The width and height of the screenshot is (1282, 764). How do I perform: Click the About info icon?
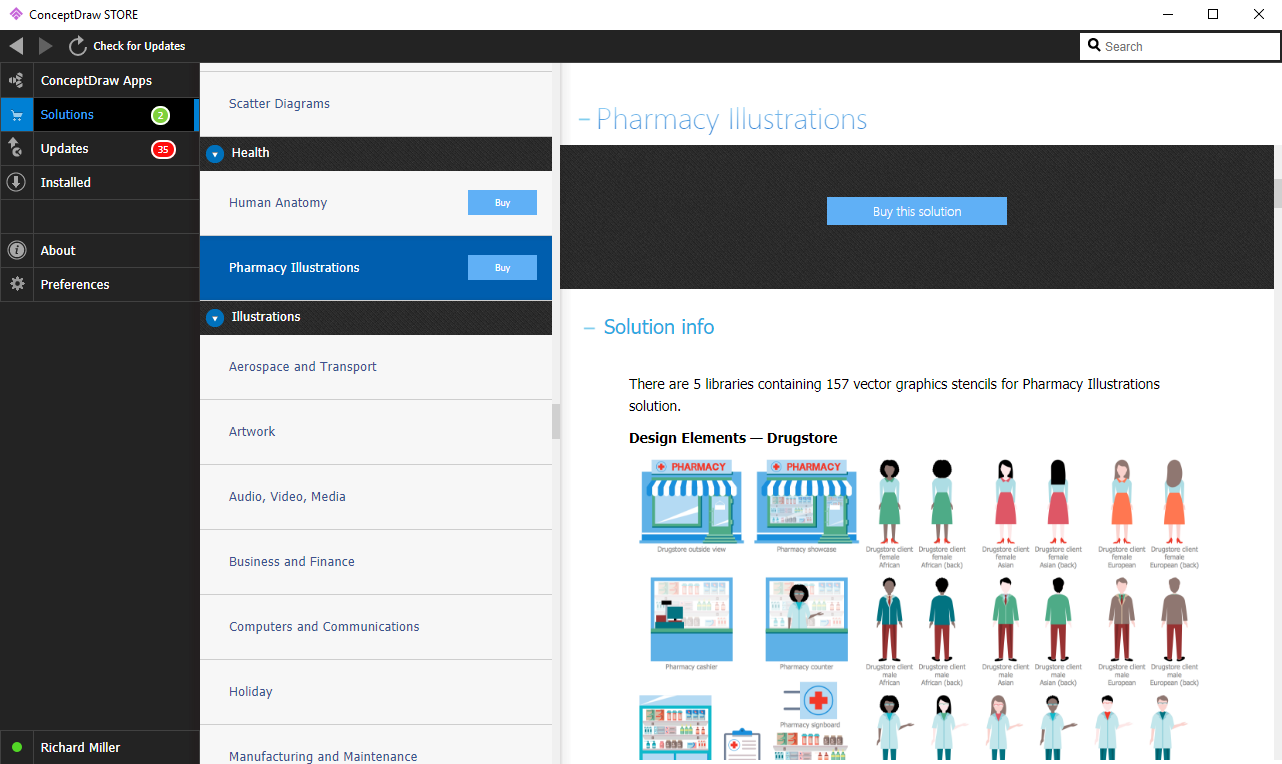[x=16, y=251]
